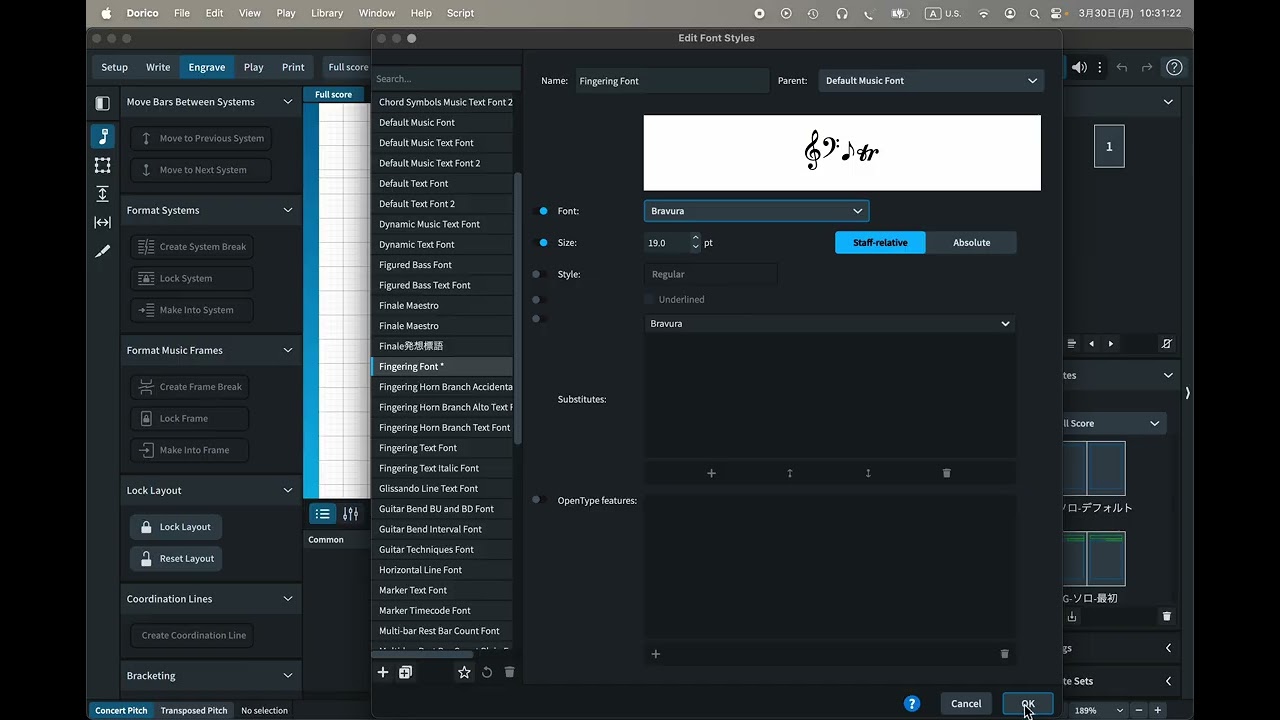Enable the Underlined checkbox
The height and width of the screenshot is (720, 1280).
(650, 300)
